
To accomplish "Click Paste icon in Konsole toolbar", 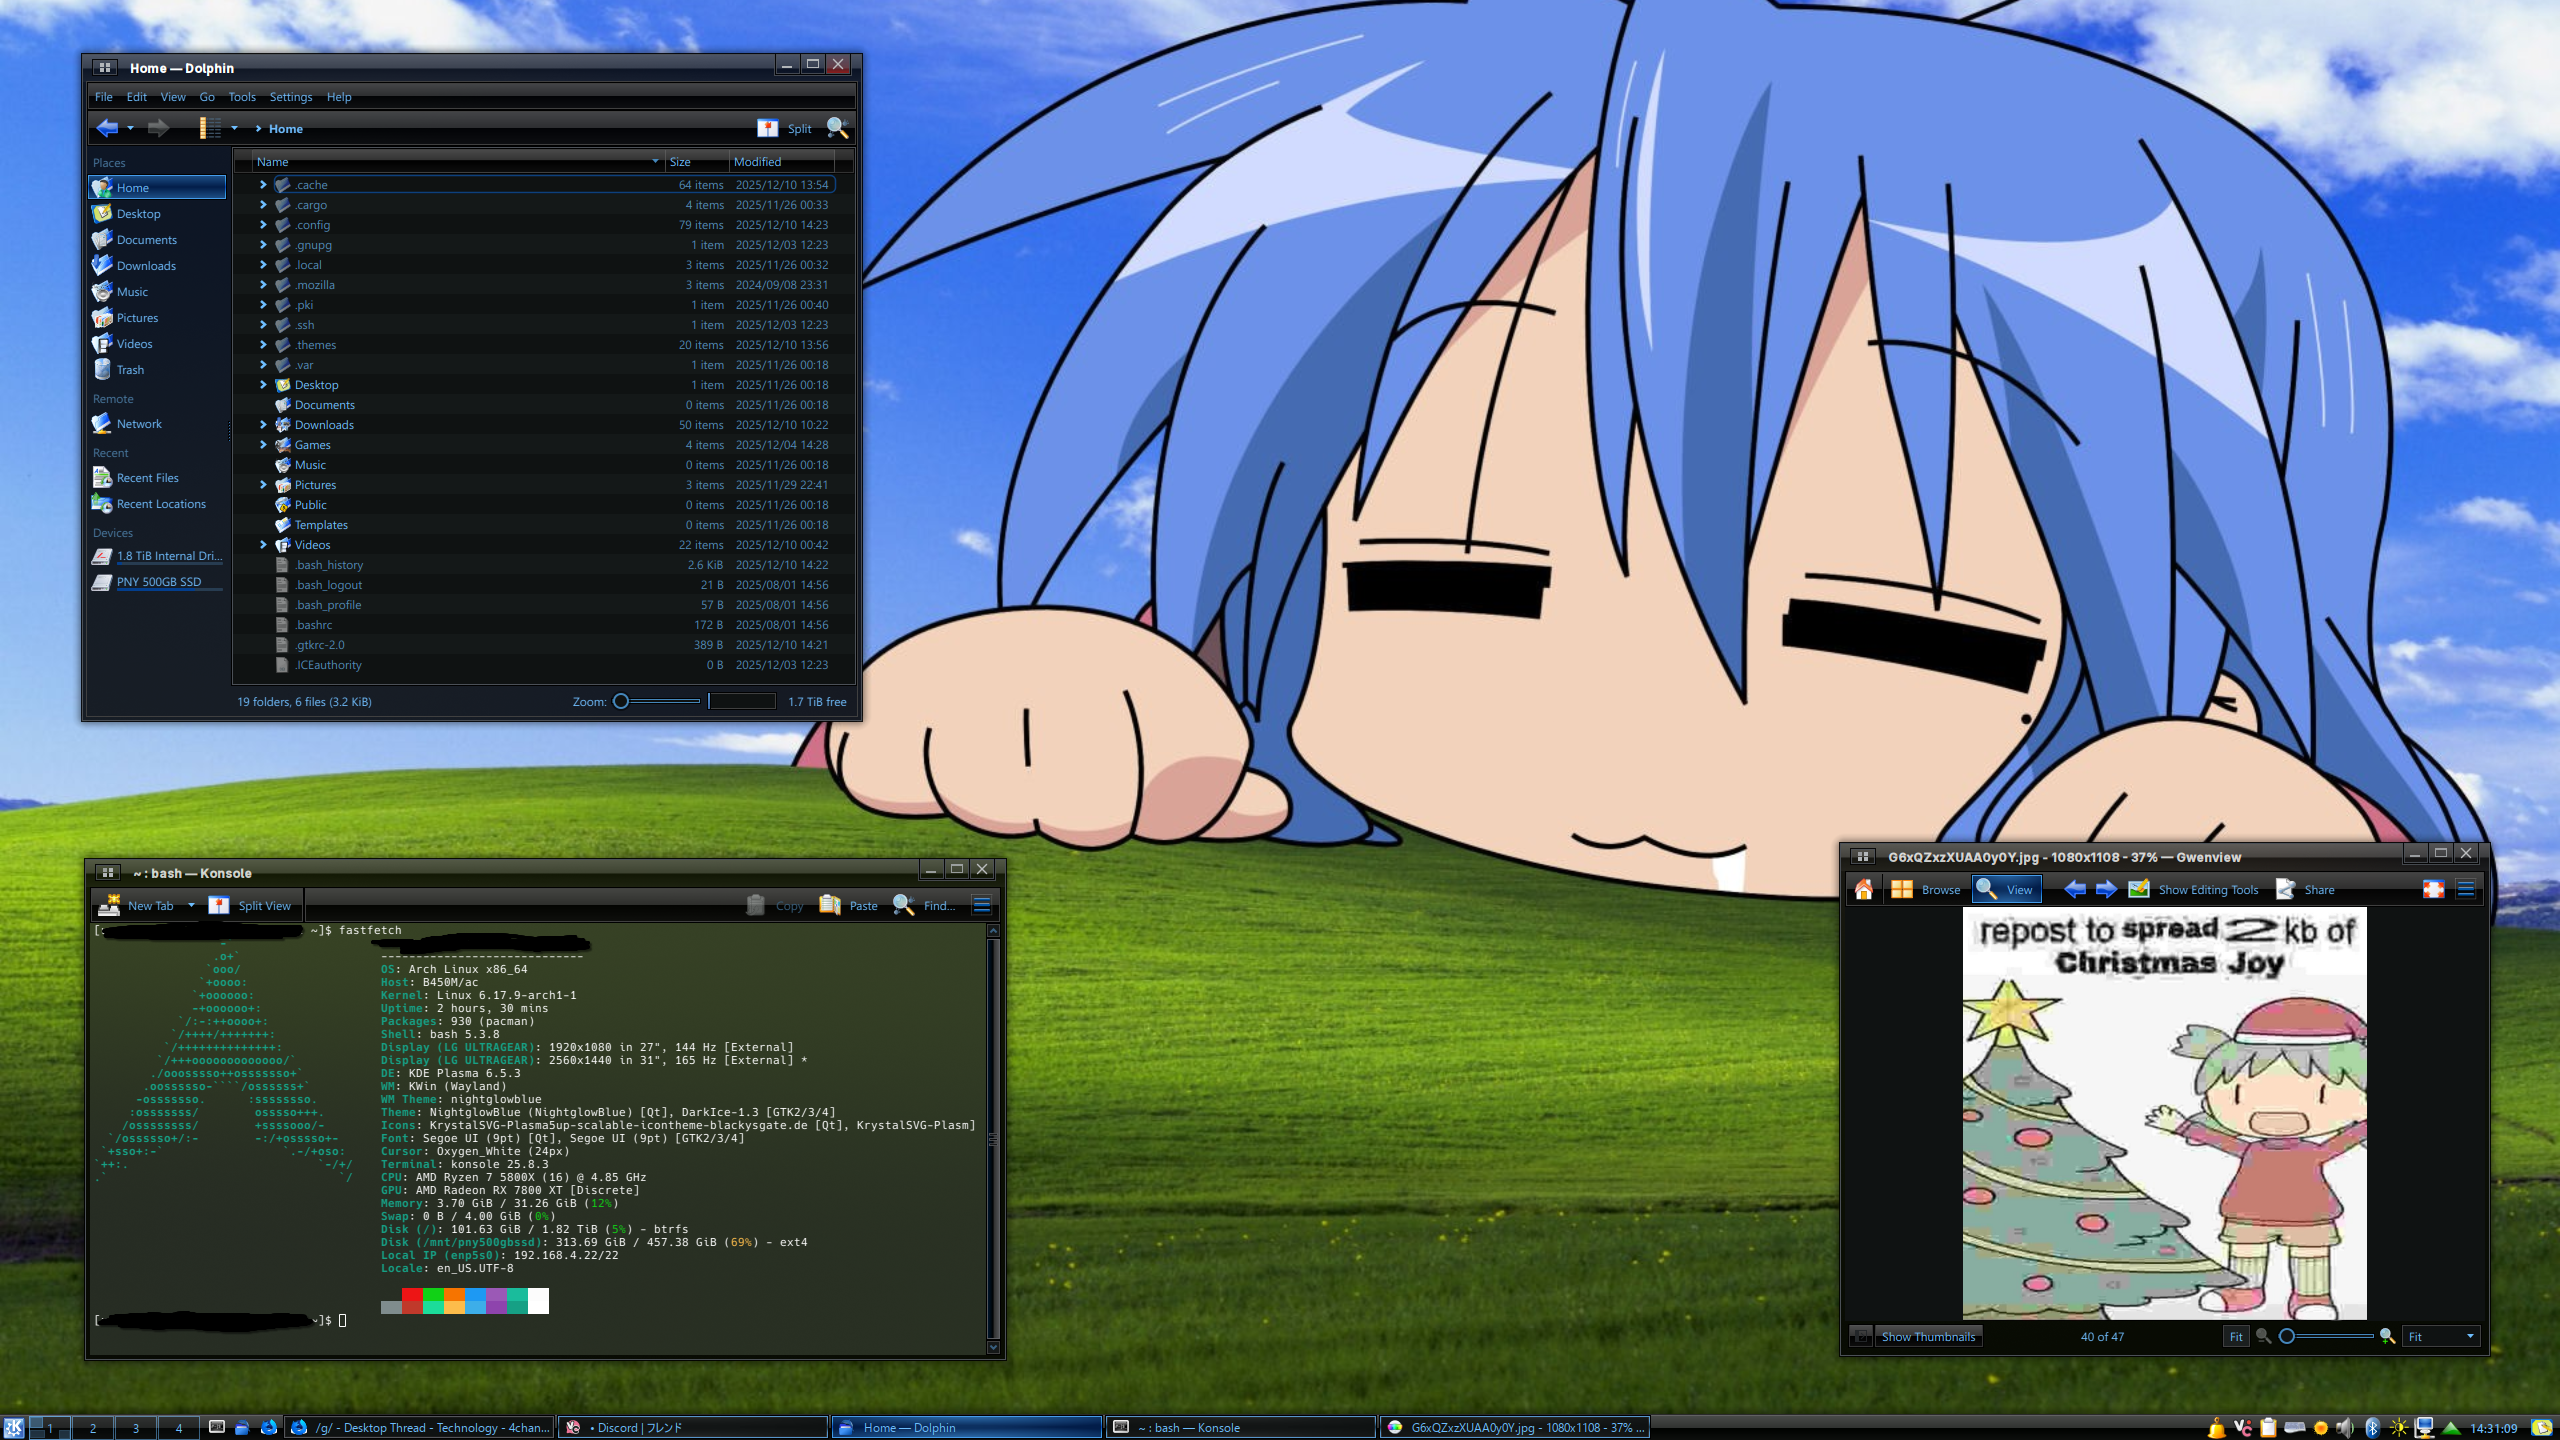I will (830, 905).
